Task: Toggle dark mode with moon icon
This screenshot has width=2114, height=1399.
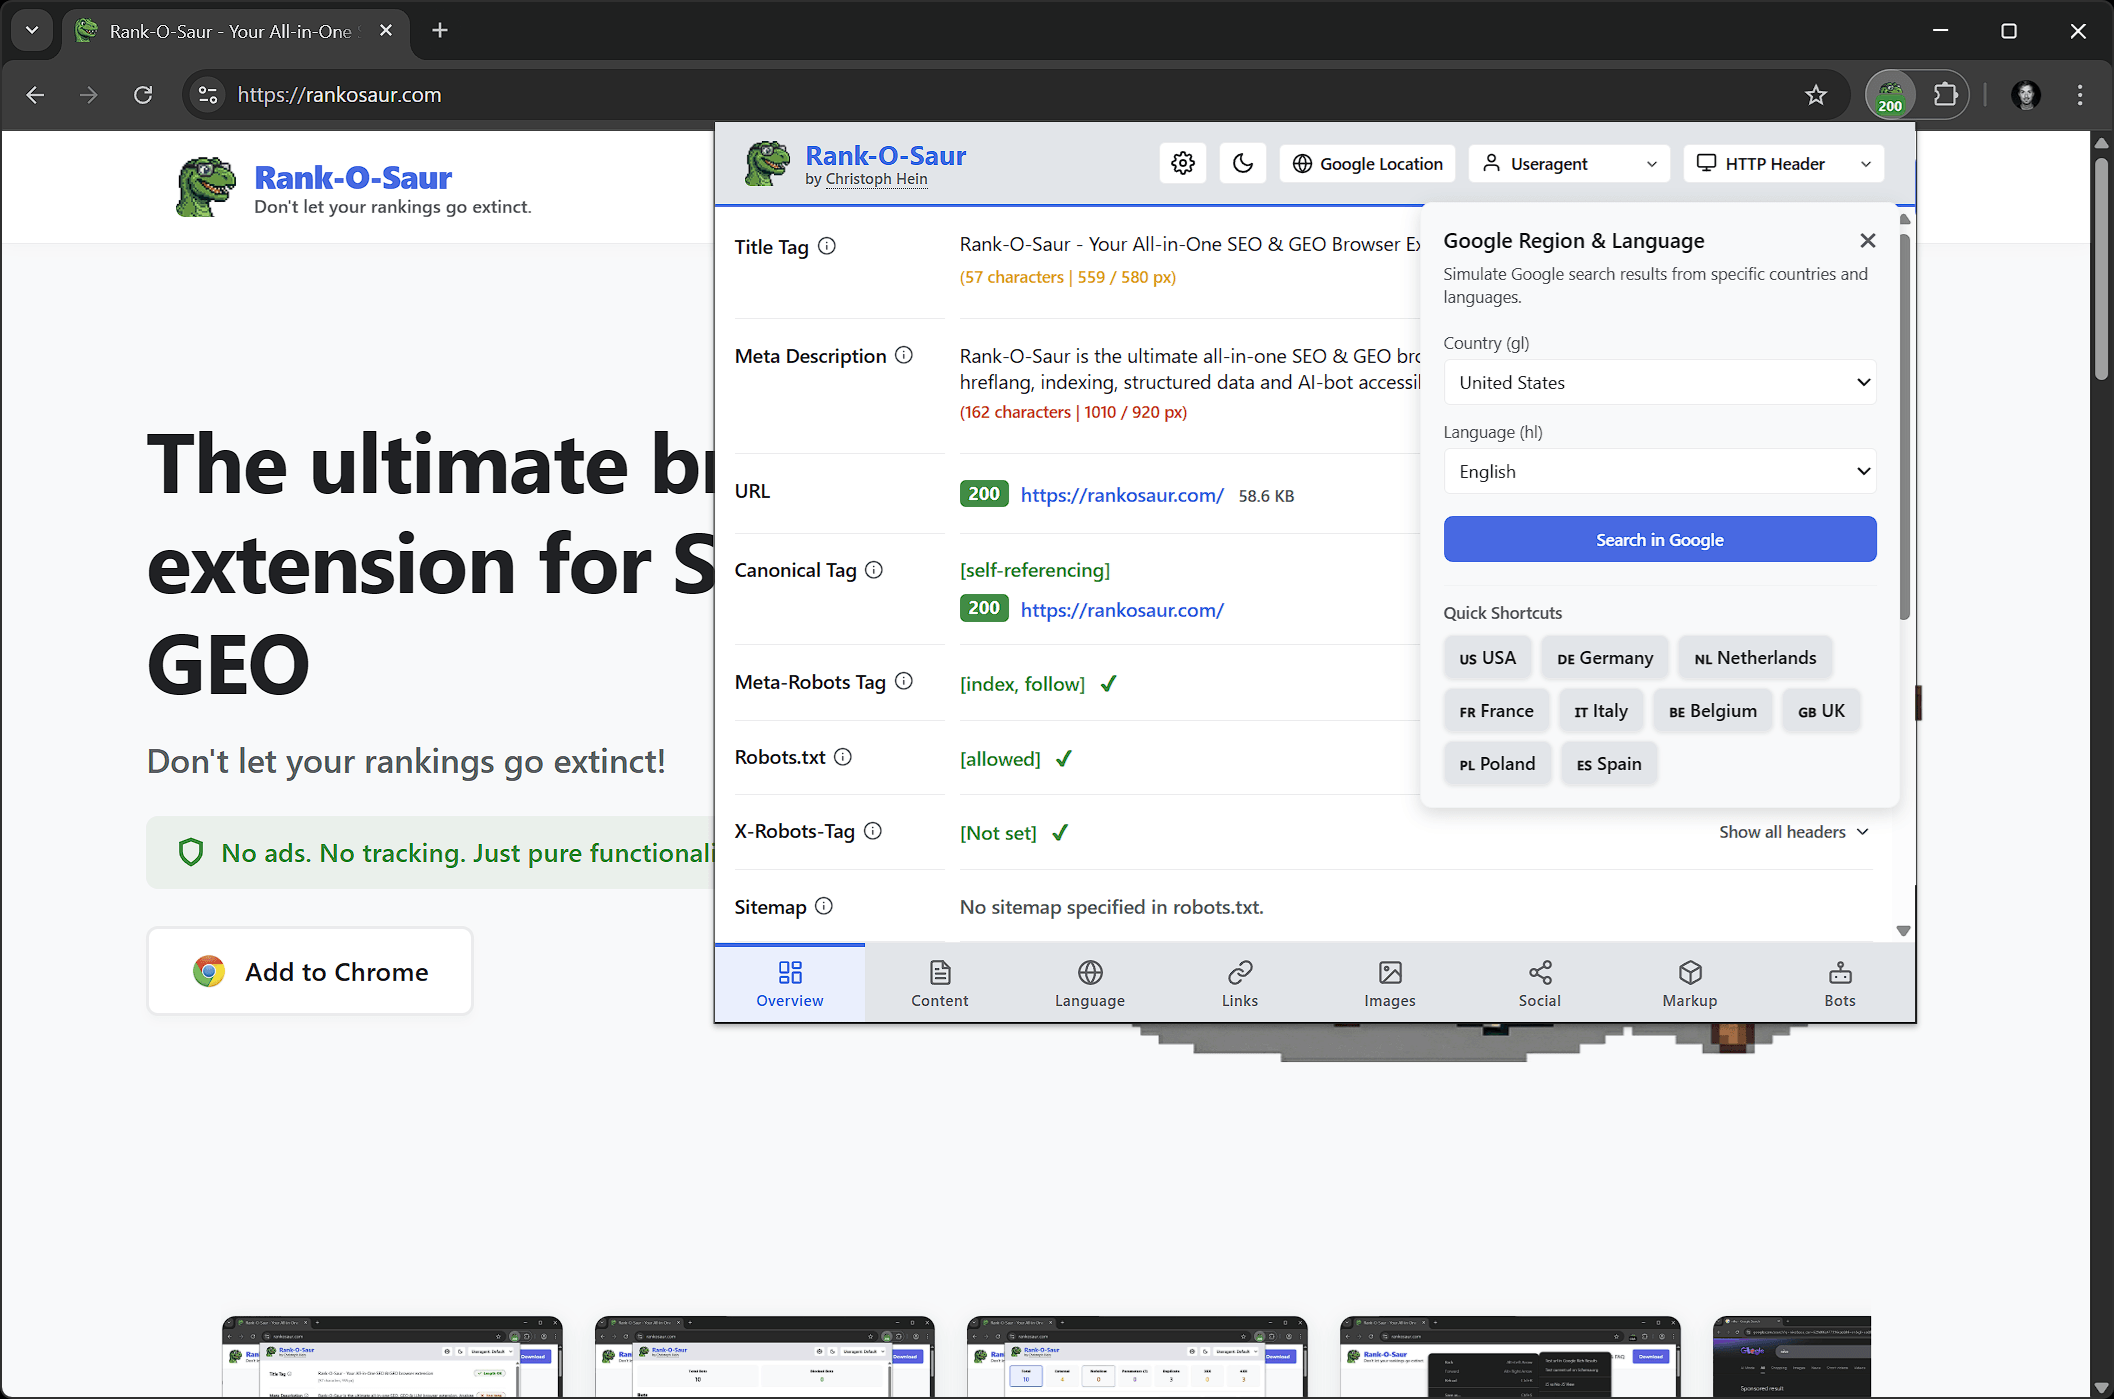Action: [1243, 163]
